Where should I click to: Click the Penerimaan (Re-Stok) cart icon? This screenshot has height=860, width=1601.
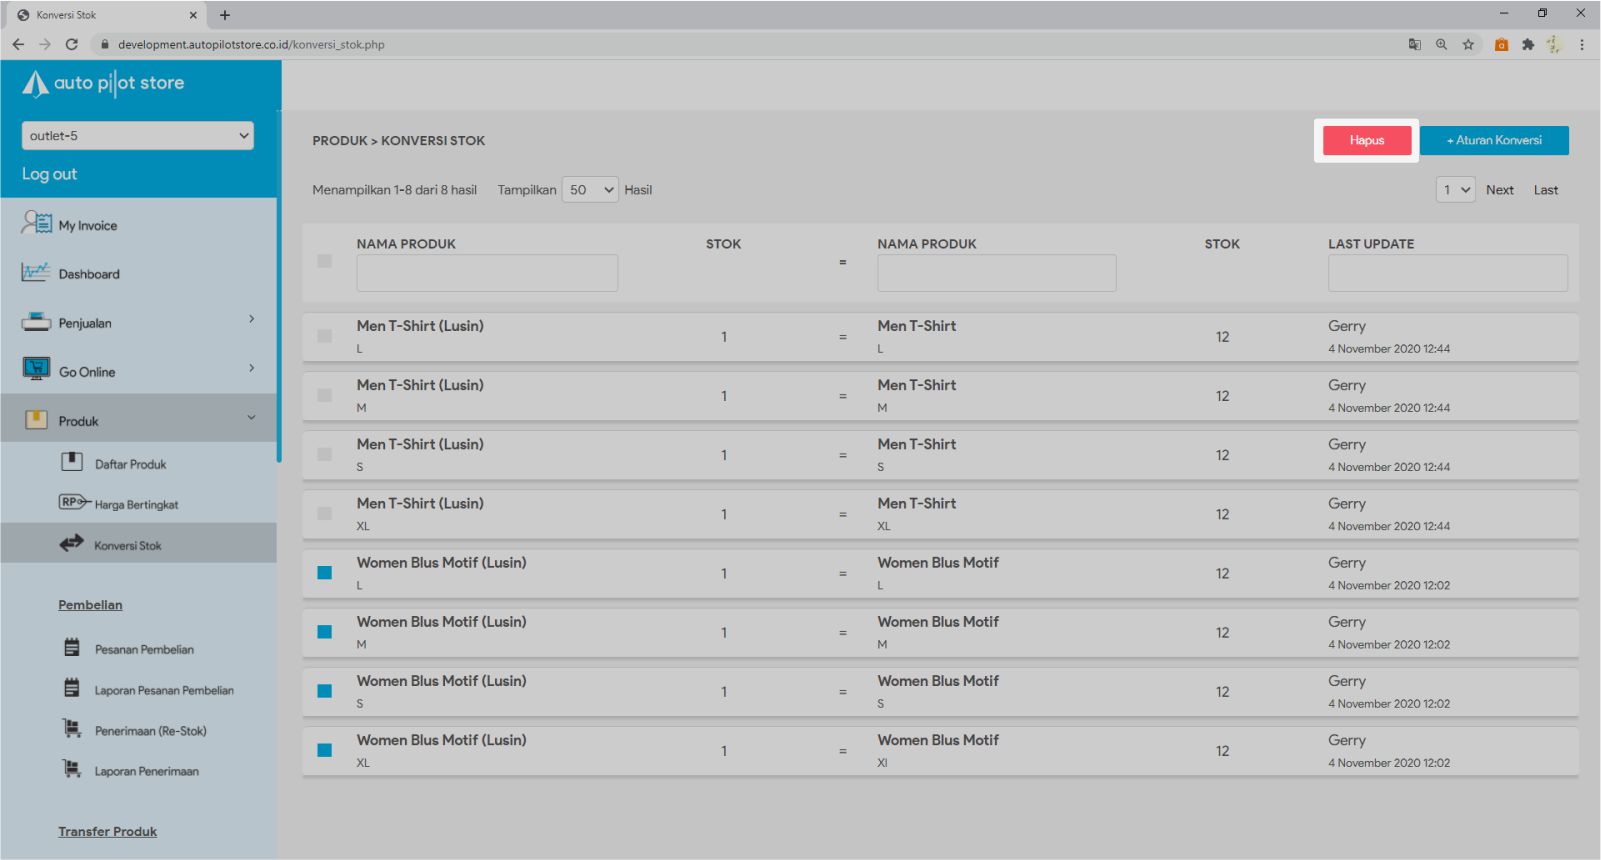(72, 729)
